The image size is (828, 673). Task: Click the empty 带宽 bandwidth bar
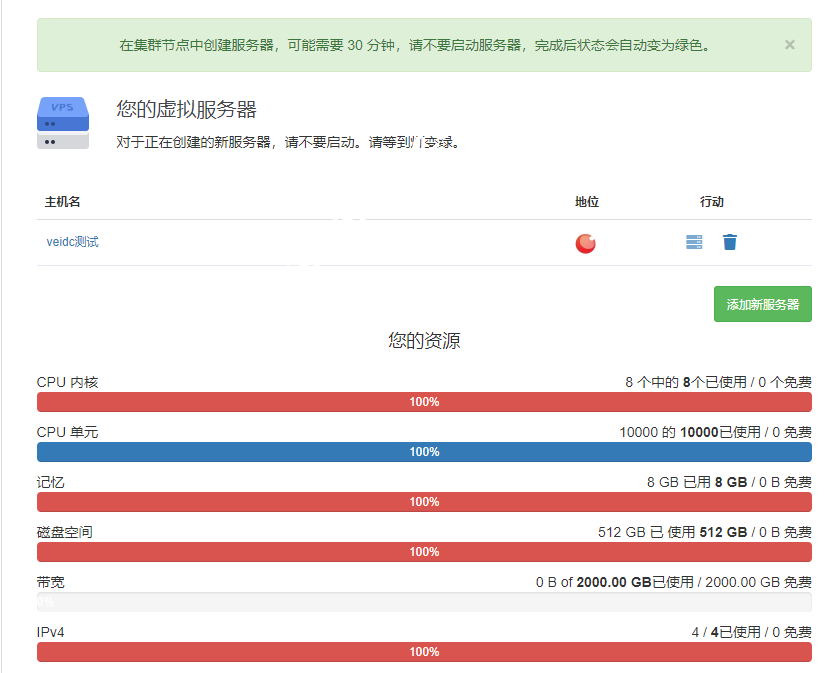[424, 602]
